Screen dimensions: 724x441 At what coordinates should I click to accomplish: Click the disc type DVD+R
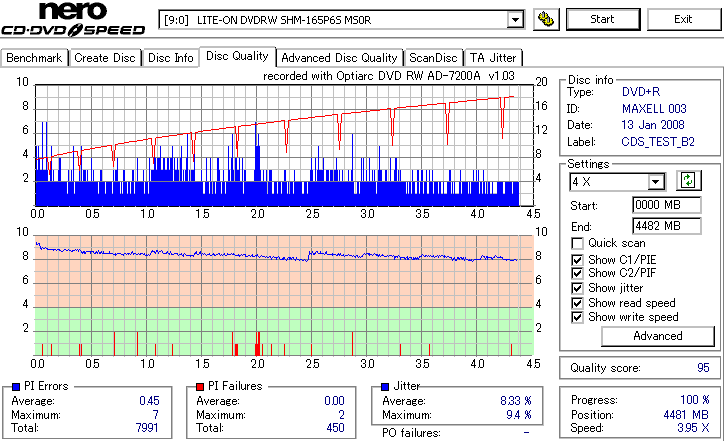pyautogui.click(x=641, y=92)
